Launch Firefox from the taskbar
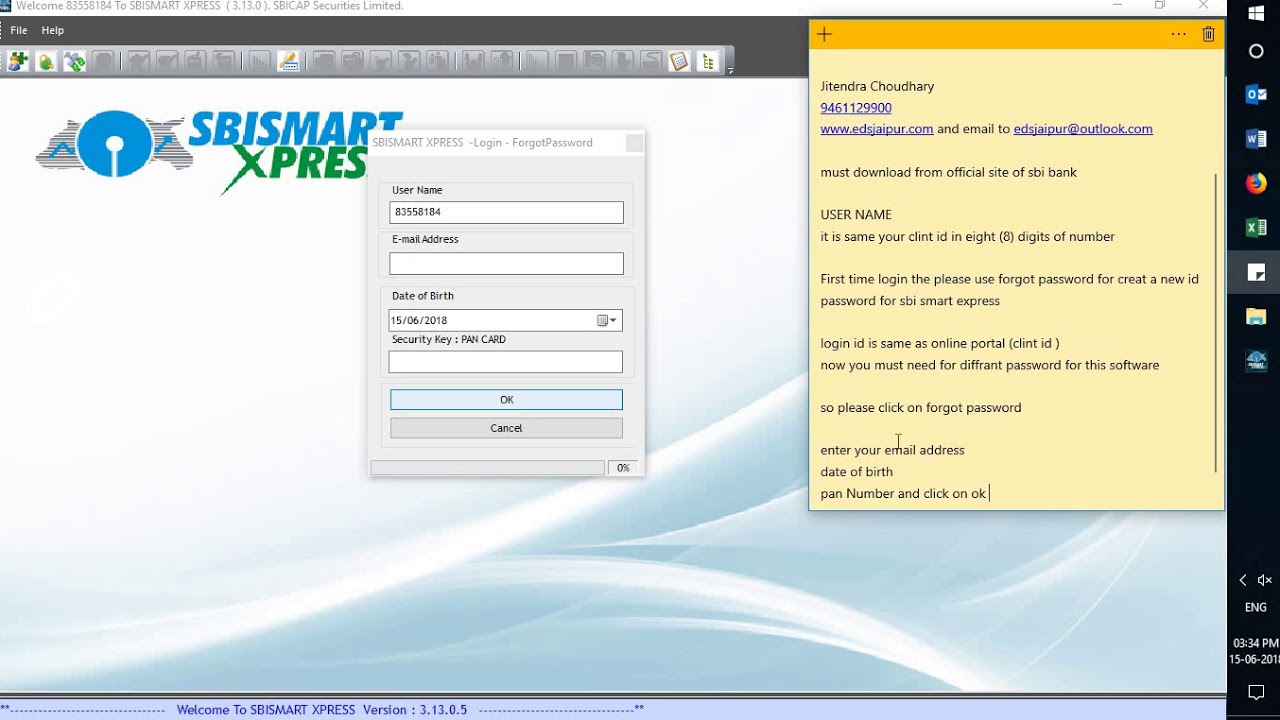The image size is (1280, 720). coord(1257,183)
